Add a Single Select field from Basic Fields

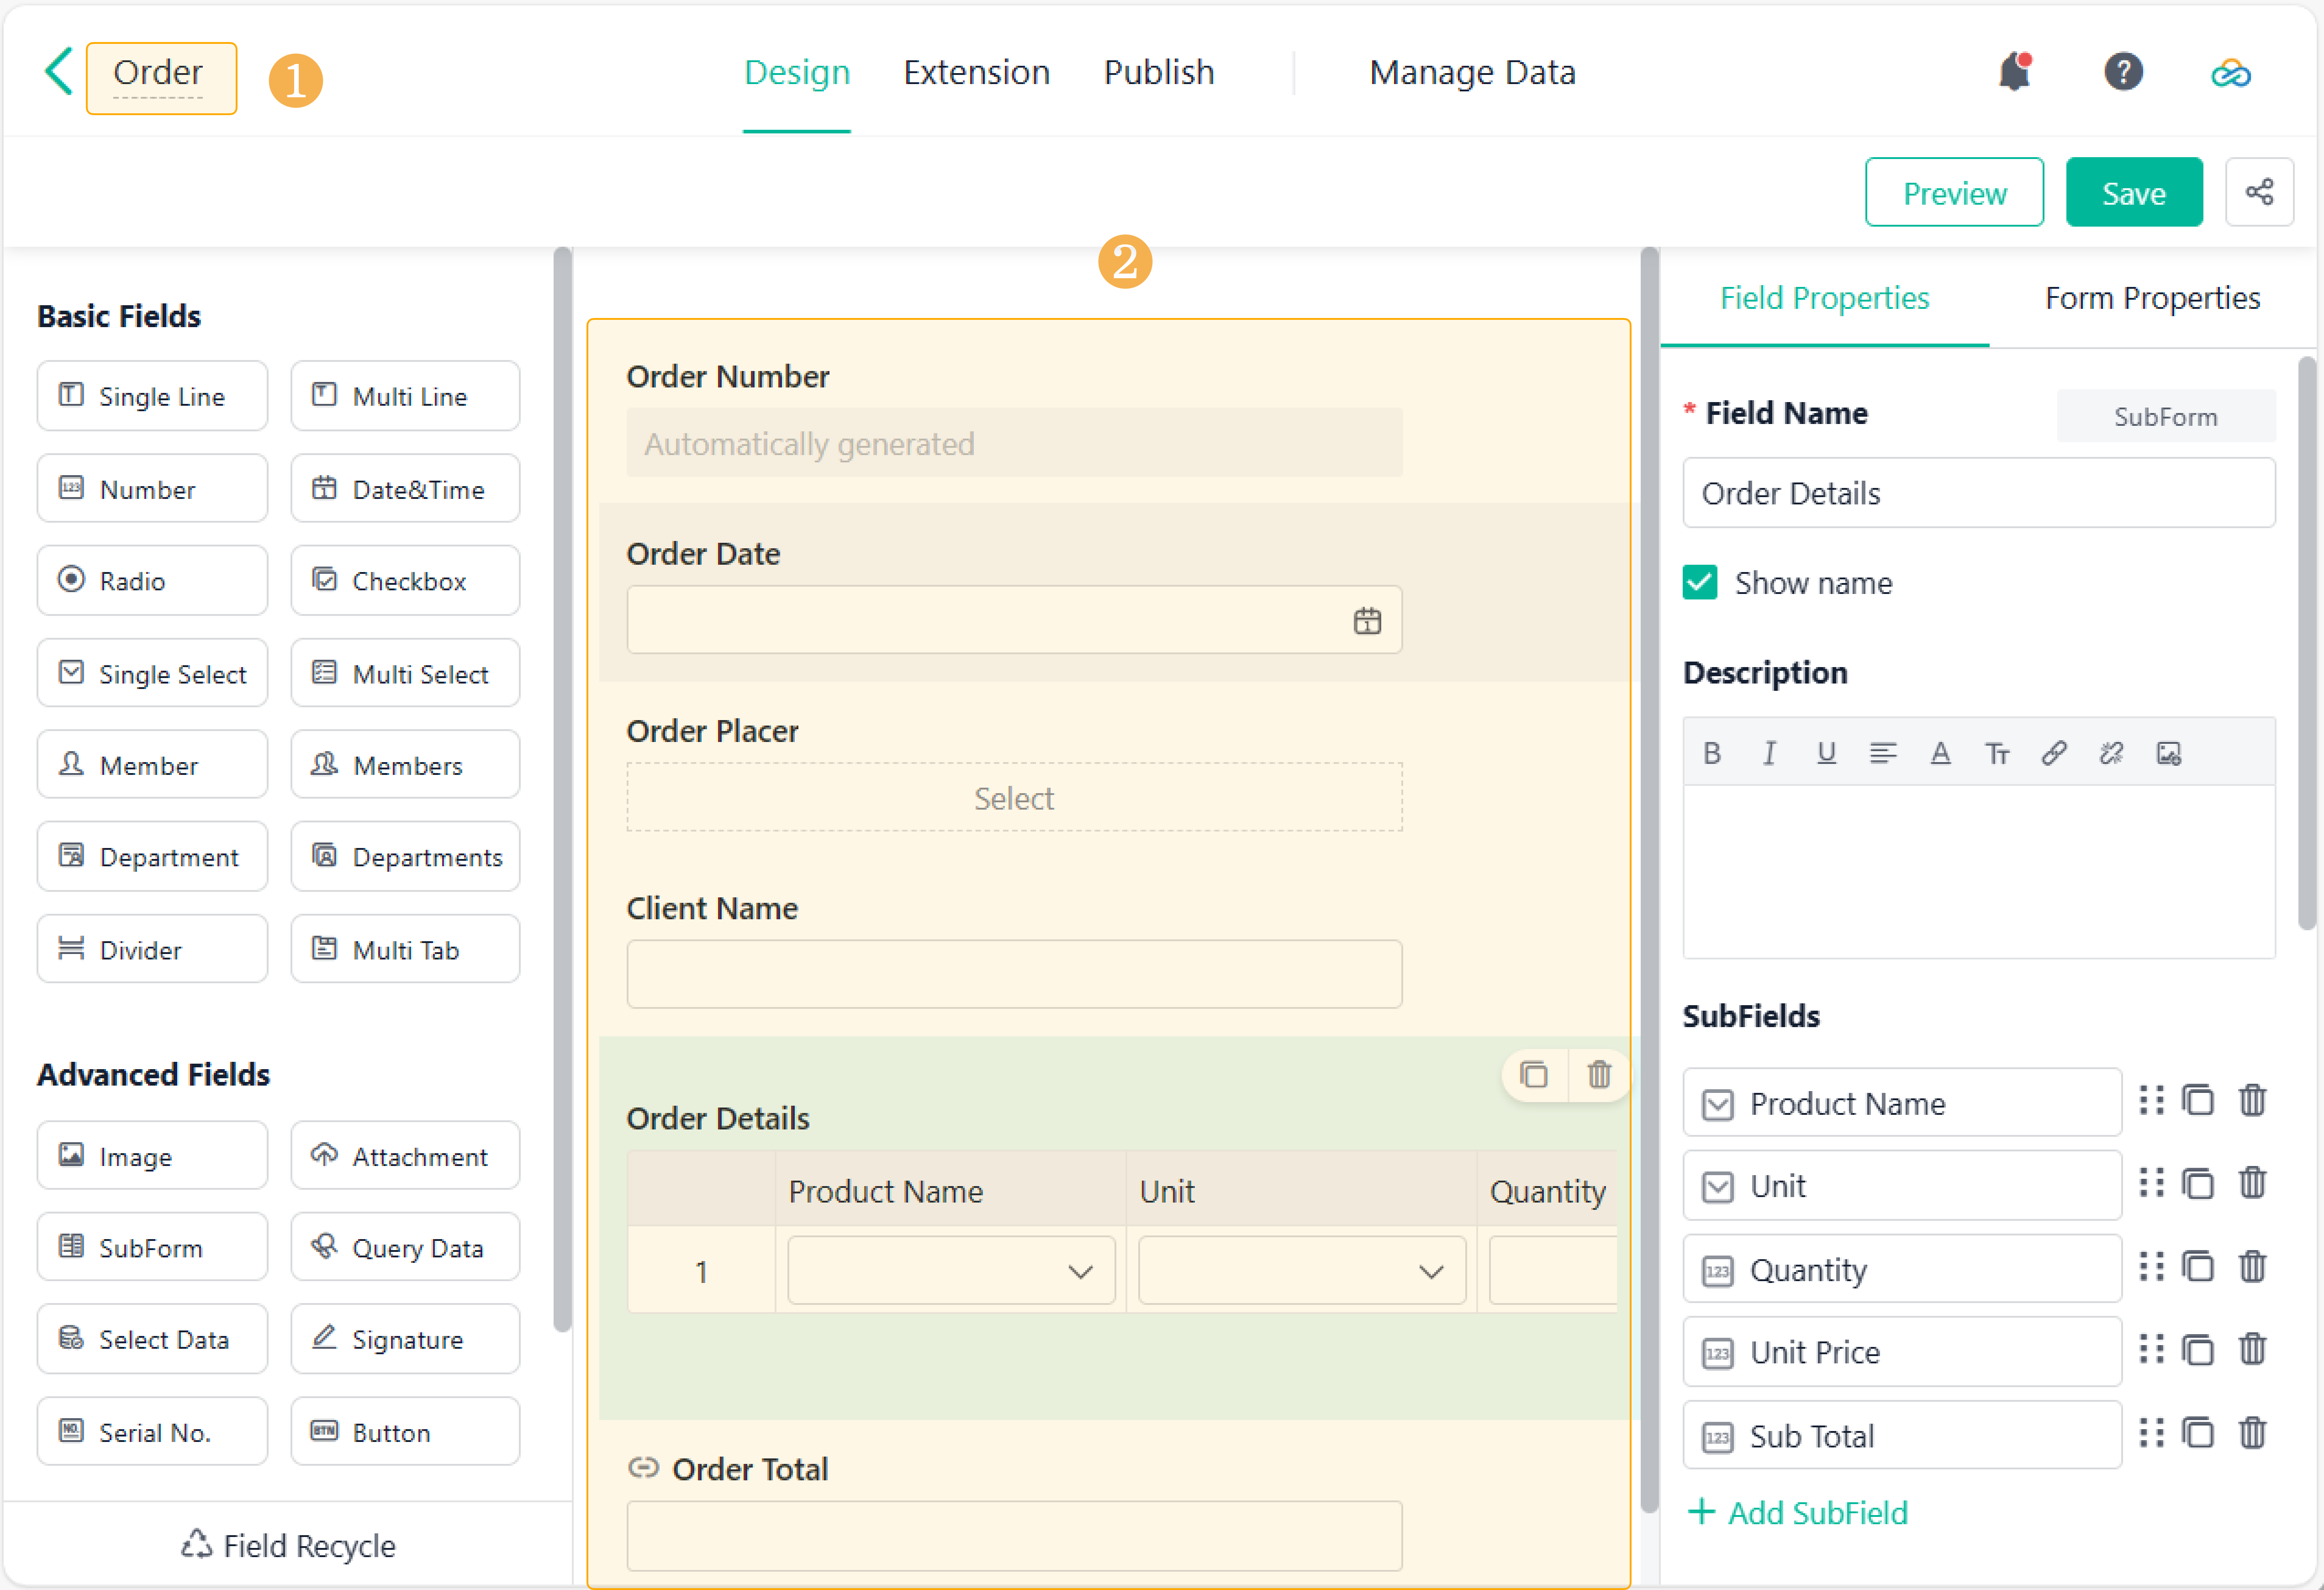(x=152, y=674)
